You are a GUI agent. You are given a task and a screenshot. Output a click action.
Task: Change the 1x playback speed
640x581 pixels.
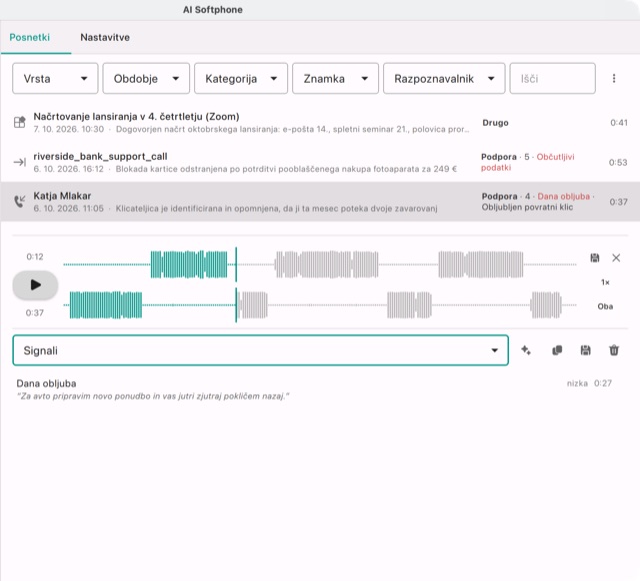pyautogui.click(x=605, y=282)
